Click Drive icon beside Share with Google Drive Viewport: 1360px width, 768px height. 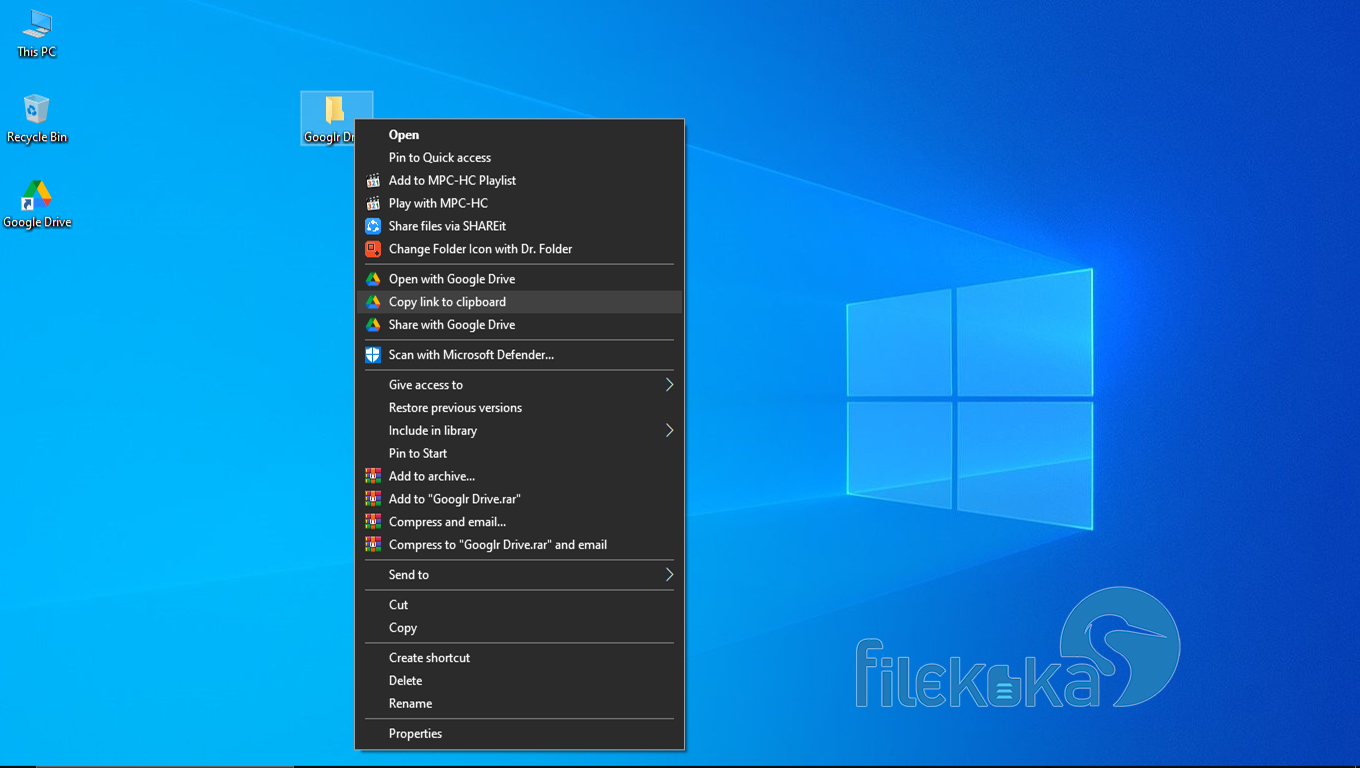[373, 325]
